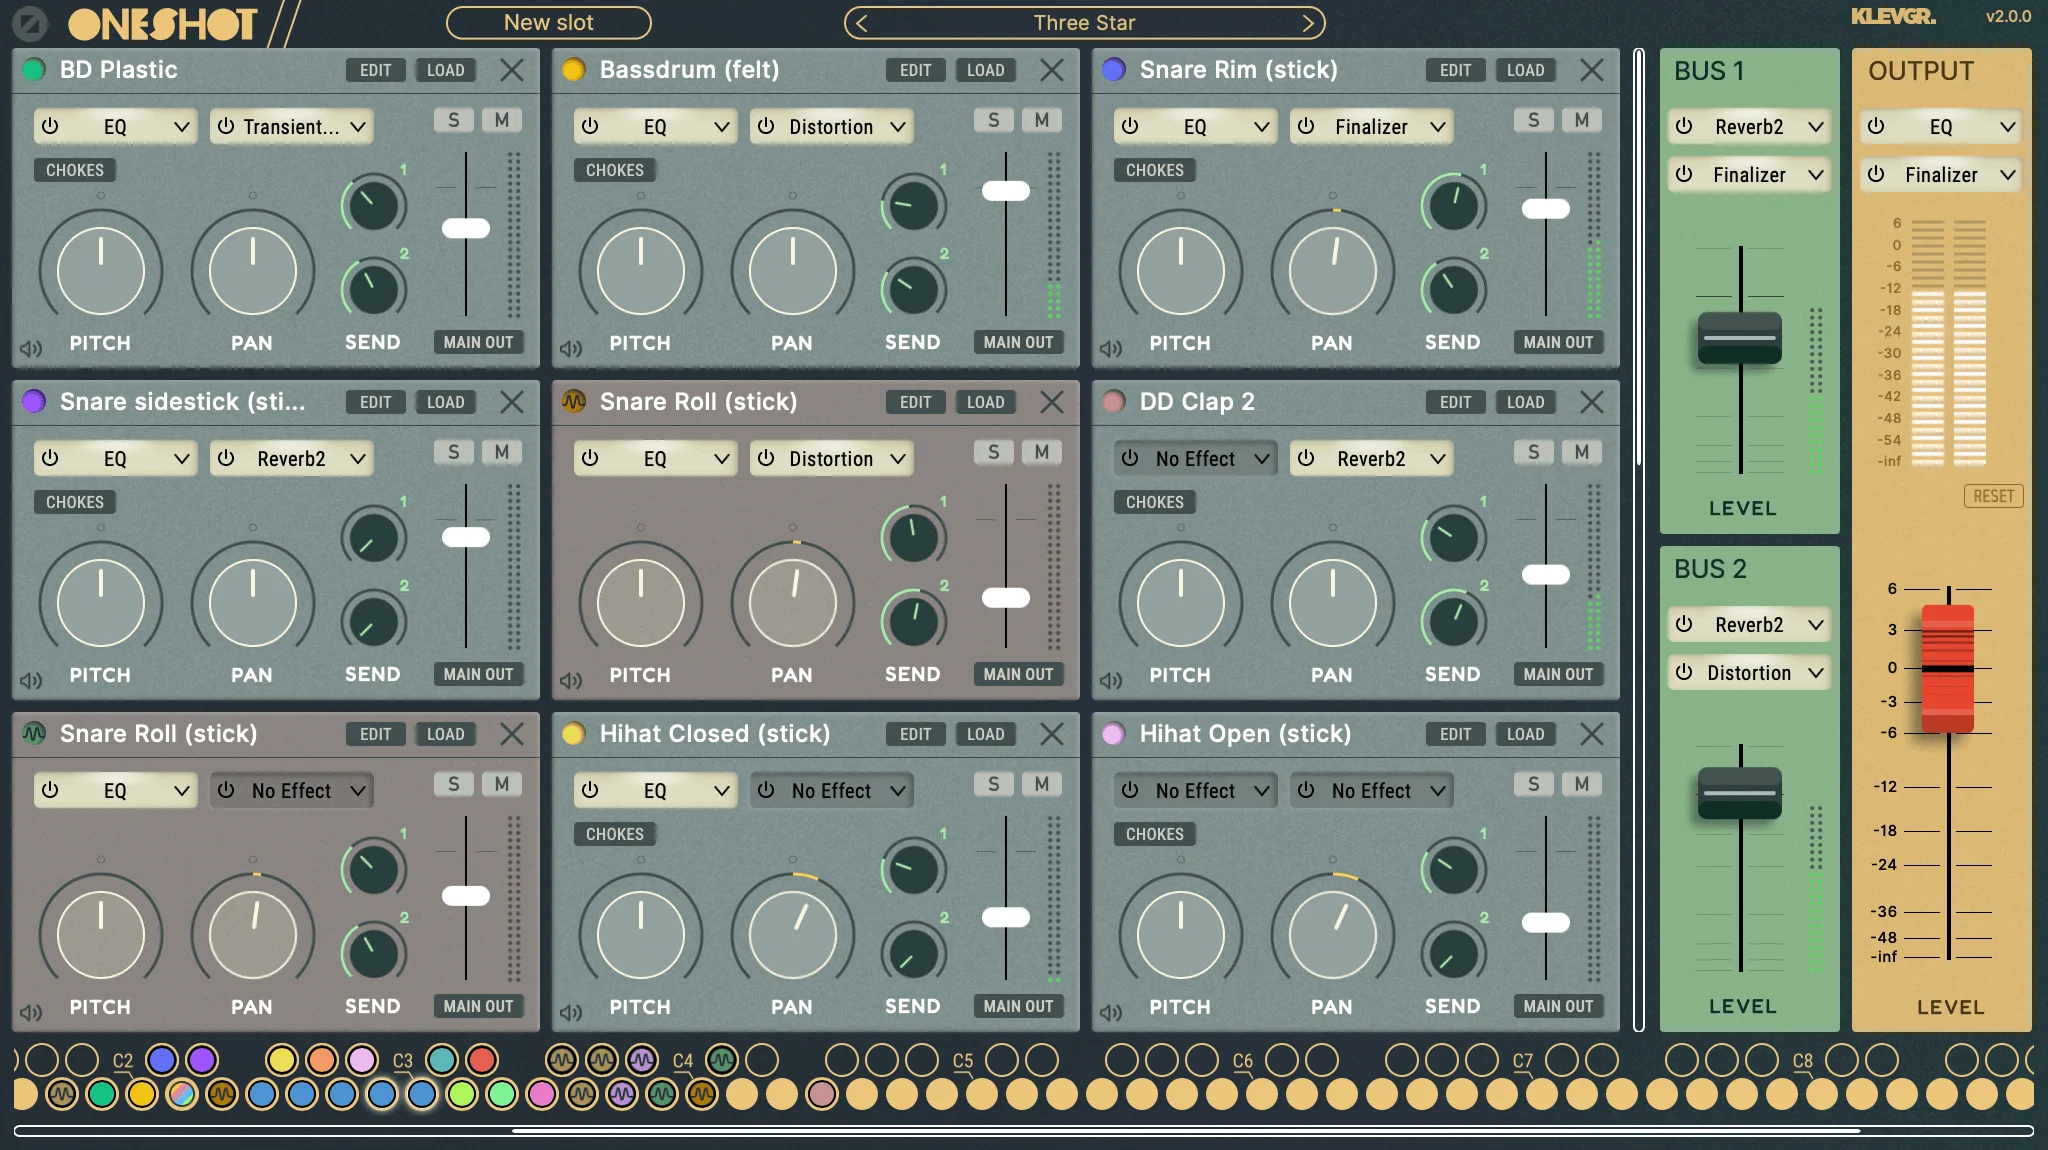Open MAIN OUT routing for Hihat Closed
The image size is (2048, 1150).
pyautogui.click(x=1018, y=1006)
